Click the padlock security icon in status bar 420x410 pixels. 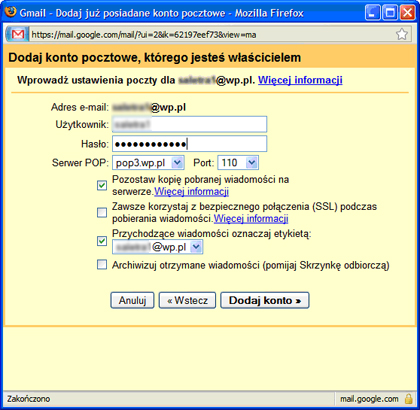408,399
